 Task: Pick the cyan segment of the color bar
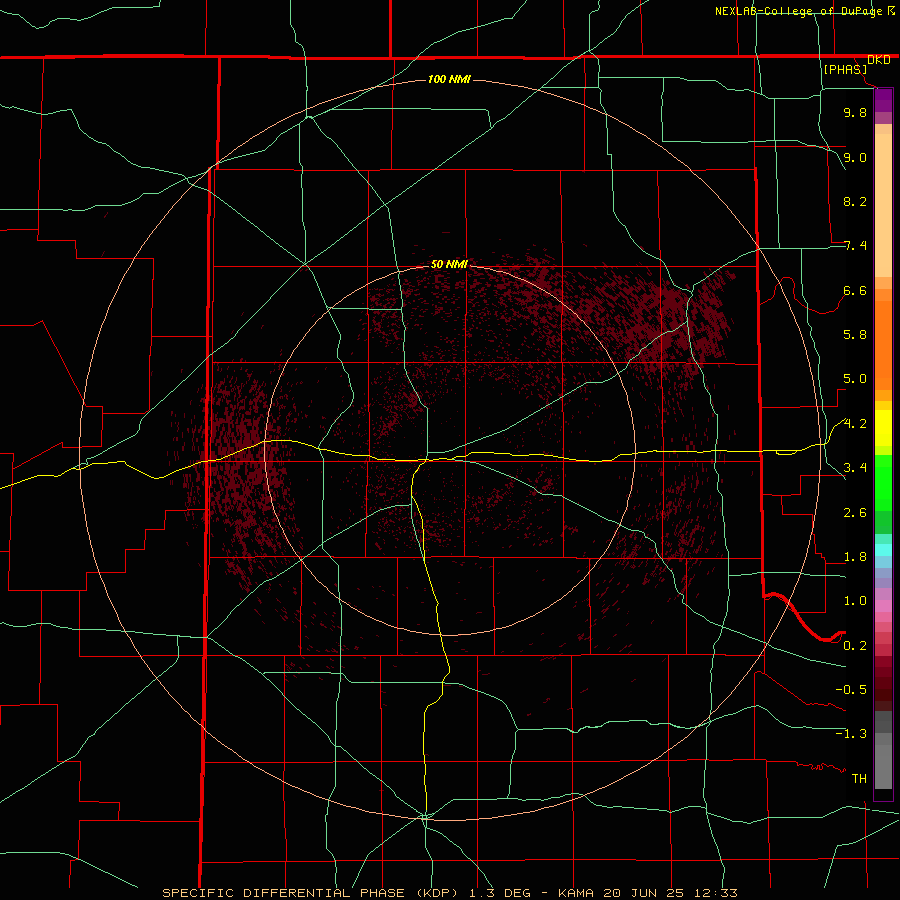883,550
